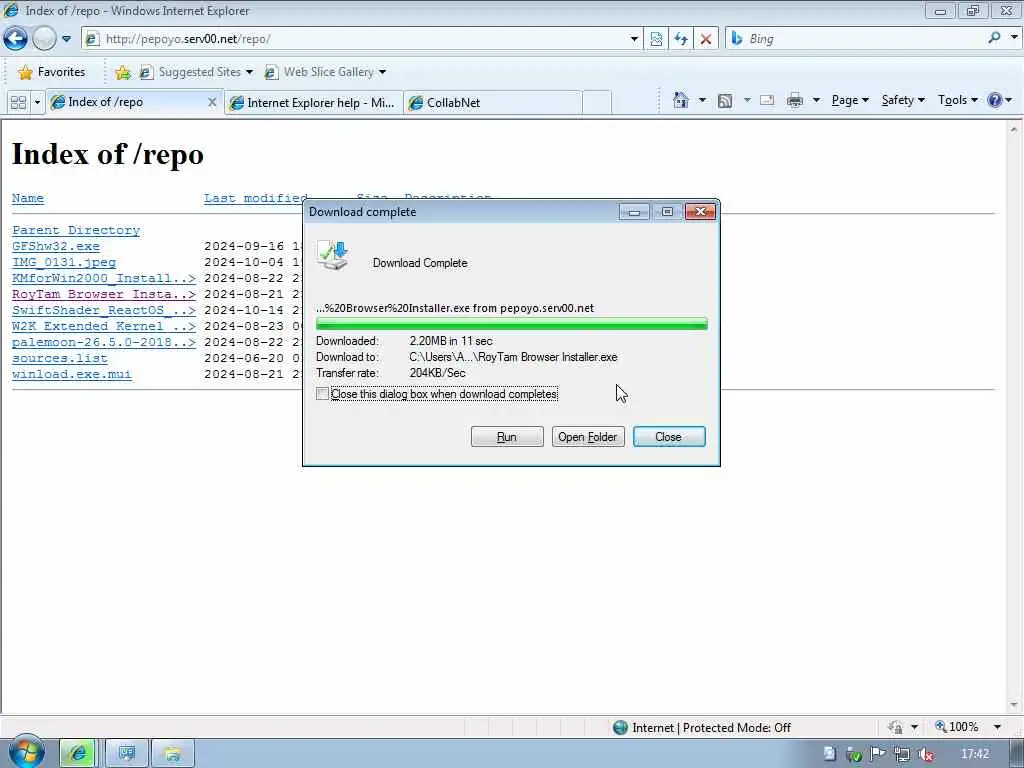This screenshot has height=768, width=1024.
Task: Click the RSS Feeds icon
Action: point(725,101)
